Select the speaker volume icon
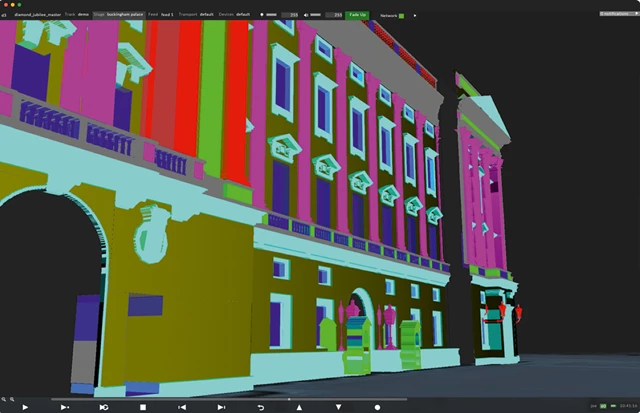 306,15
